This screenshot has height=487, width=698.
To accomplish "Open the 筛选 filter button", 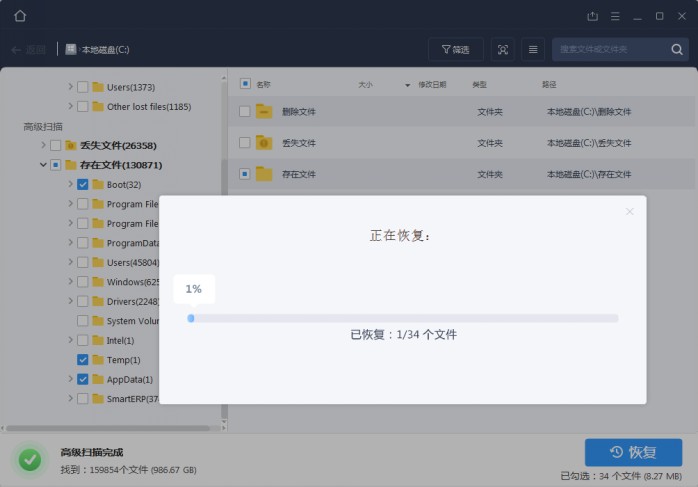I will (455, 49).
